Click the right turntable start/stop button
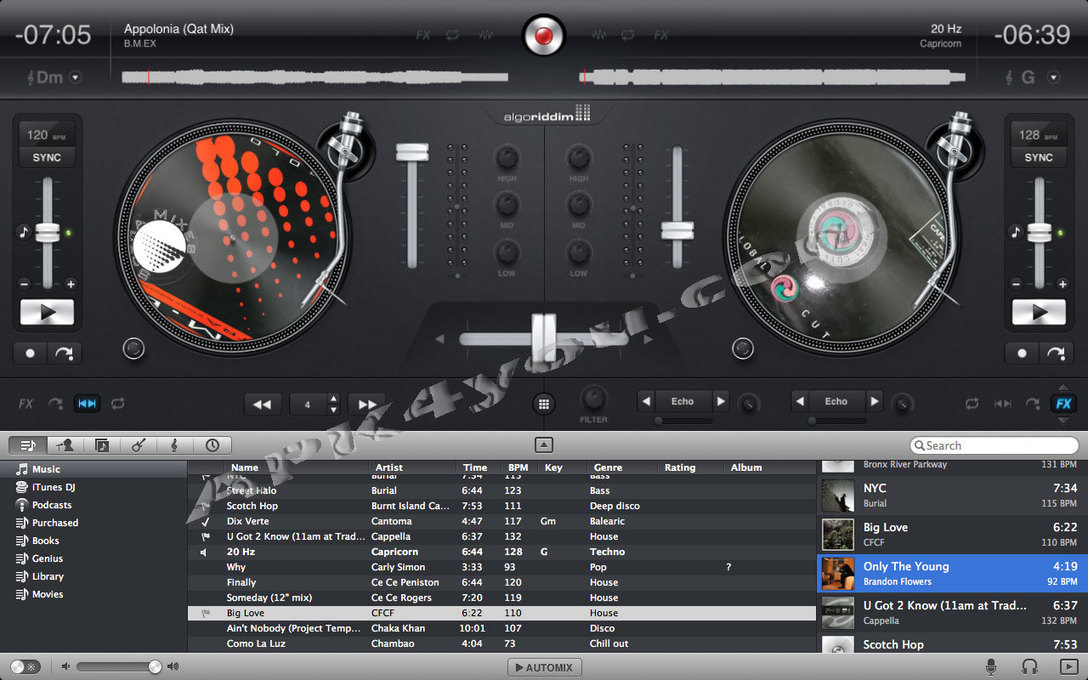Viewport: 1088px width, 680px height. coord(742,348)
